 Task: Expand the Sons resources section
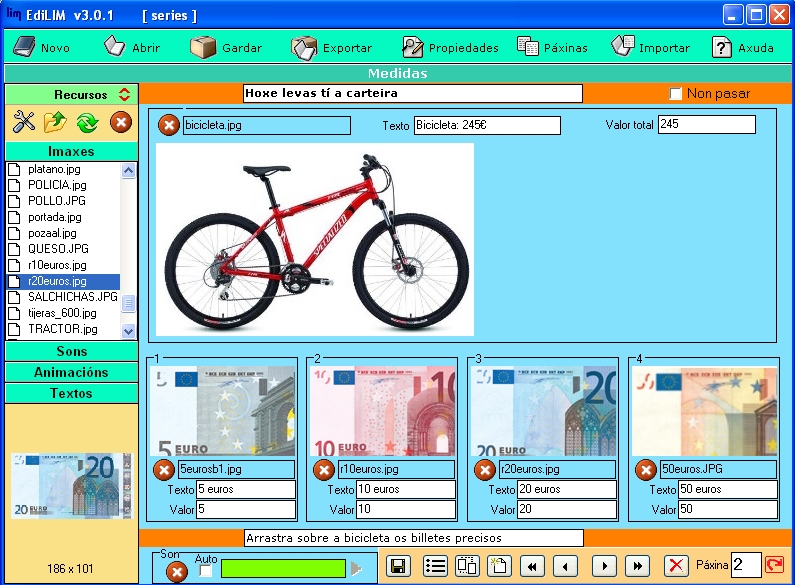click(71, 351)
